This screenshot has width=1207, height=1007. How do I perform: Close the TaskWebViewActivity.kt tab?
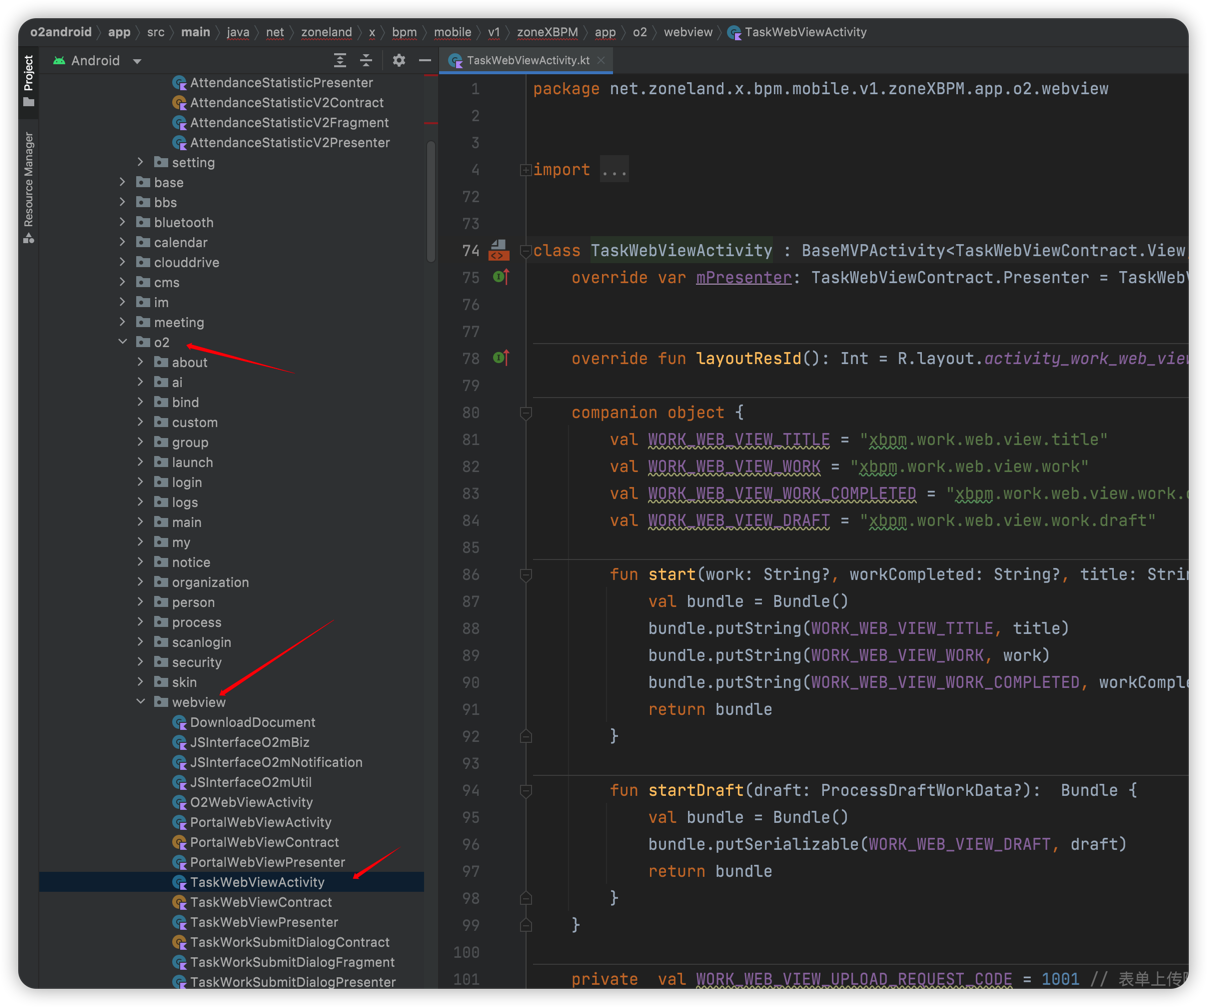tap(601, 61)
